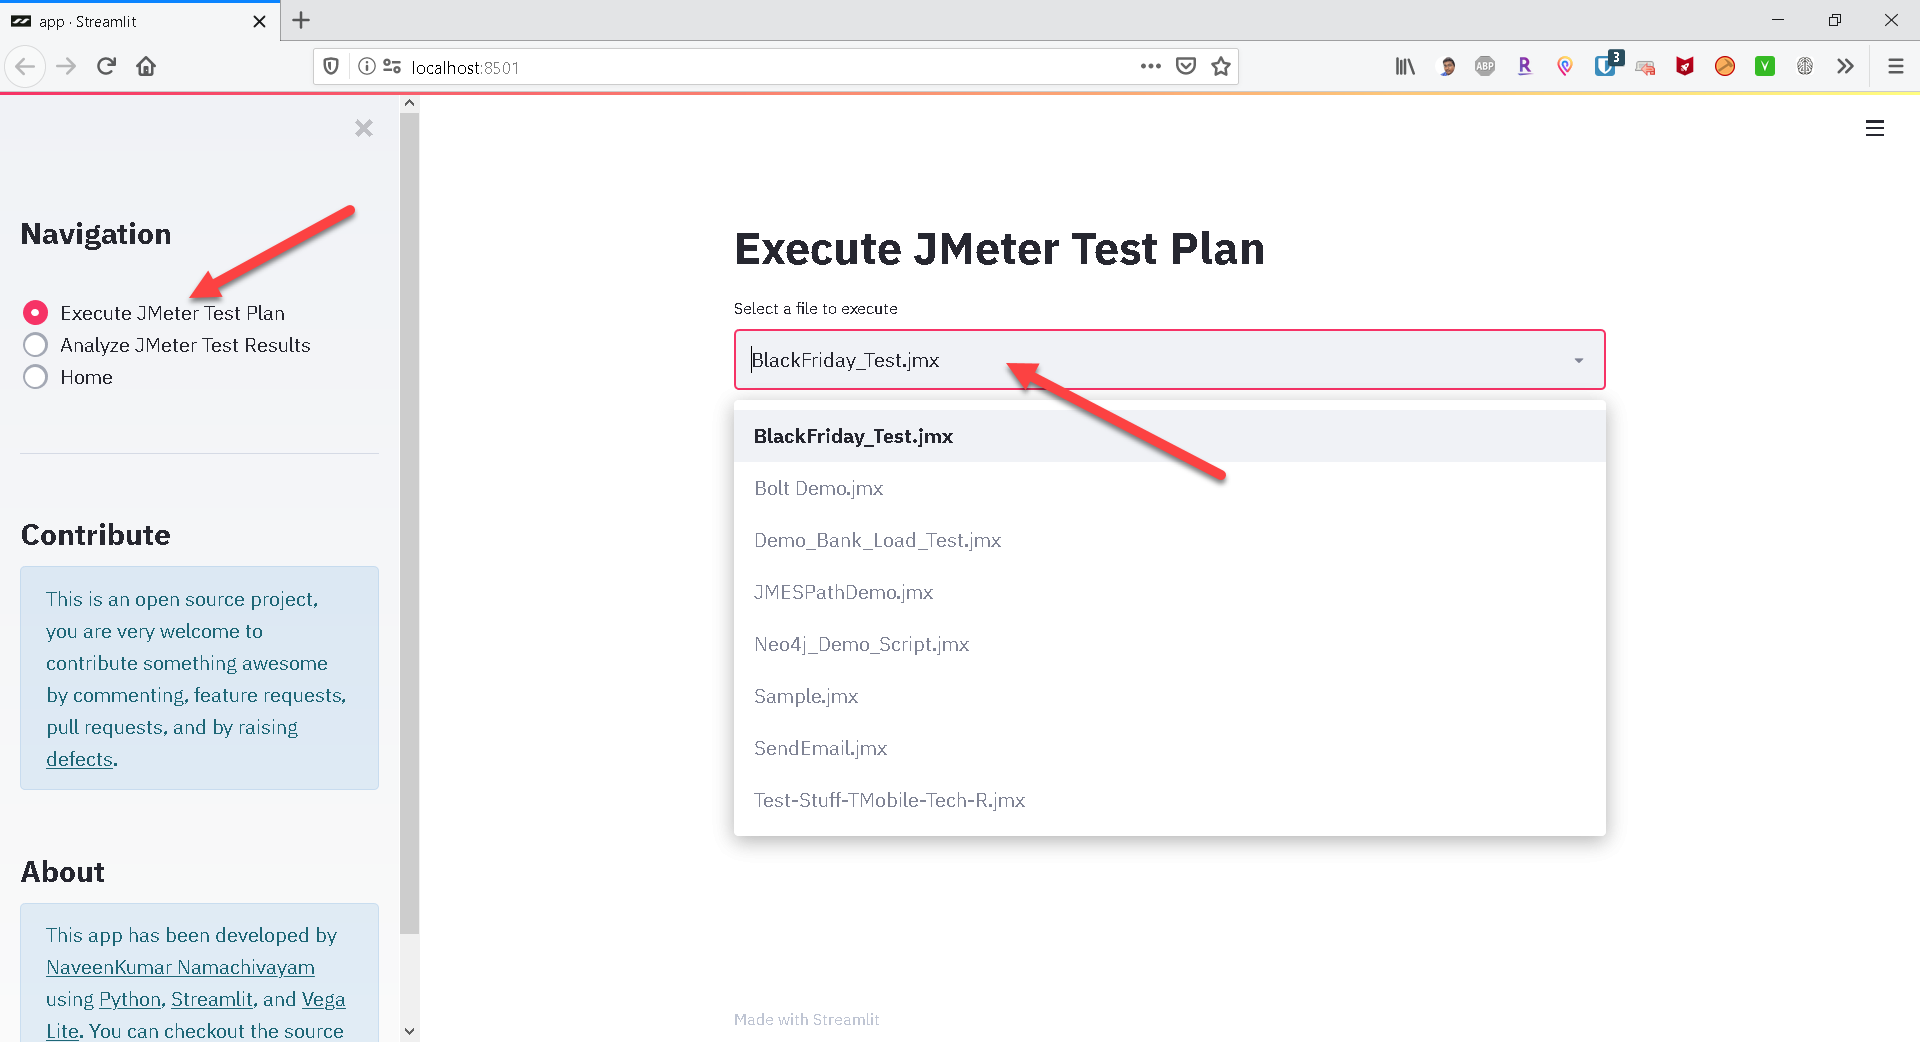
Task: Go back to previous page
Action: [25, 67]
